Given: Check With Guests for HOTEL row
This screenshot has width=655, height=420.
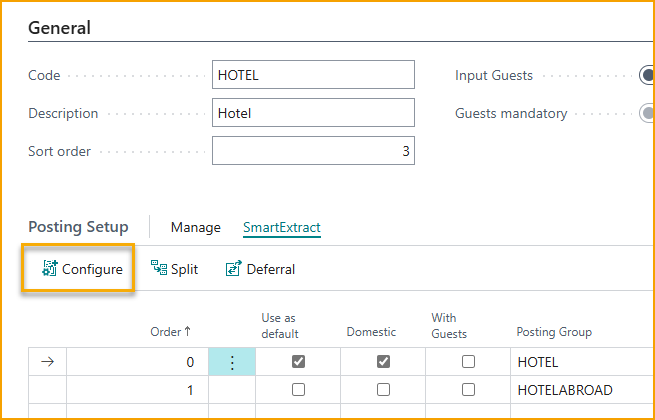Looking at the screenshot, I should coord(468,363).
